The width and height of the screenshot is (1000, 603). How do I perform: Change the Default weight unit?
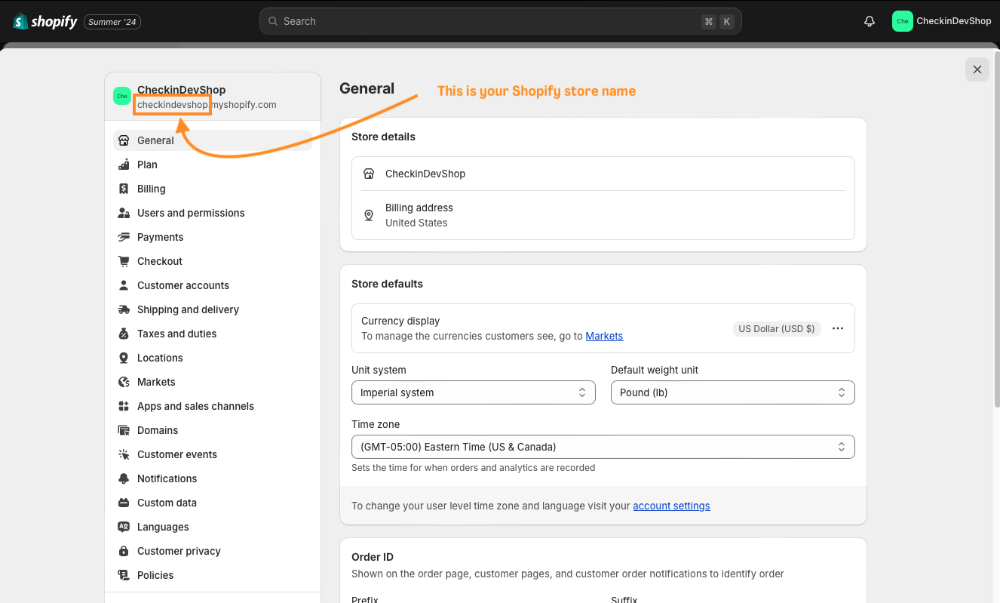(x=732, y=392)
